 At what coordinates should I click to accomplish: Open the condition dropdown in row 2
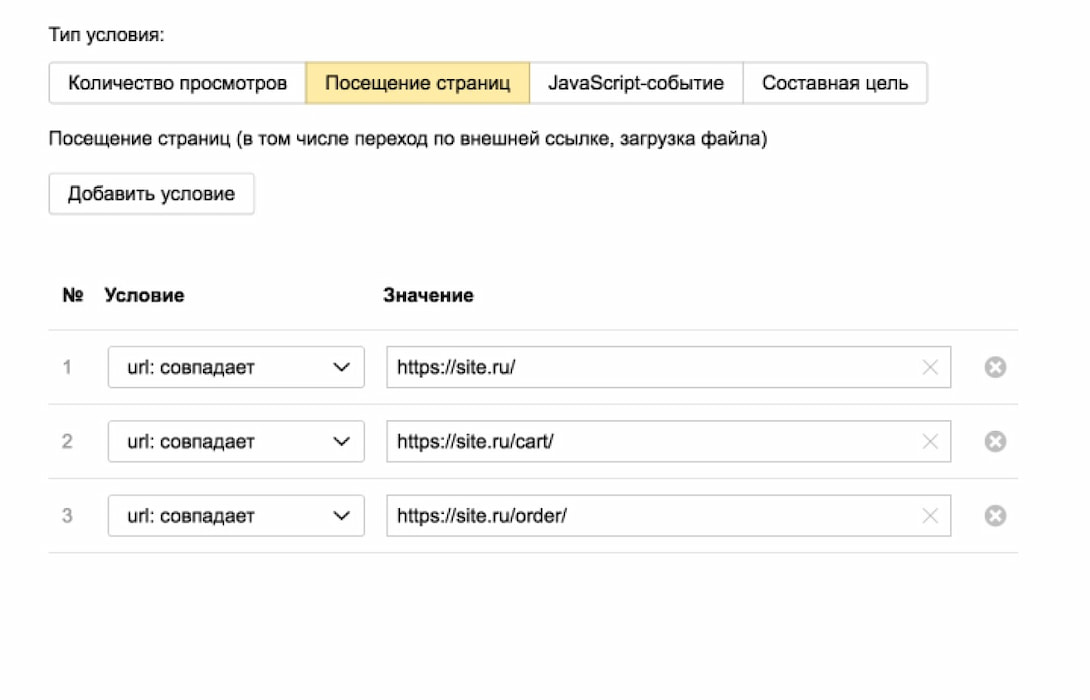tap(236, 441)
